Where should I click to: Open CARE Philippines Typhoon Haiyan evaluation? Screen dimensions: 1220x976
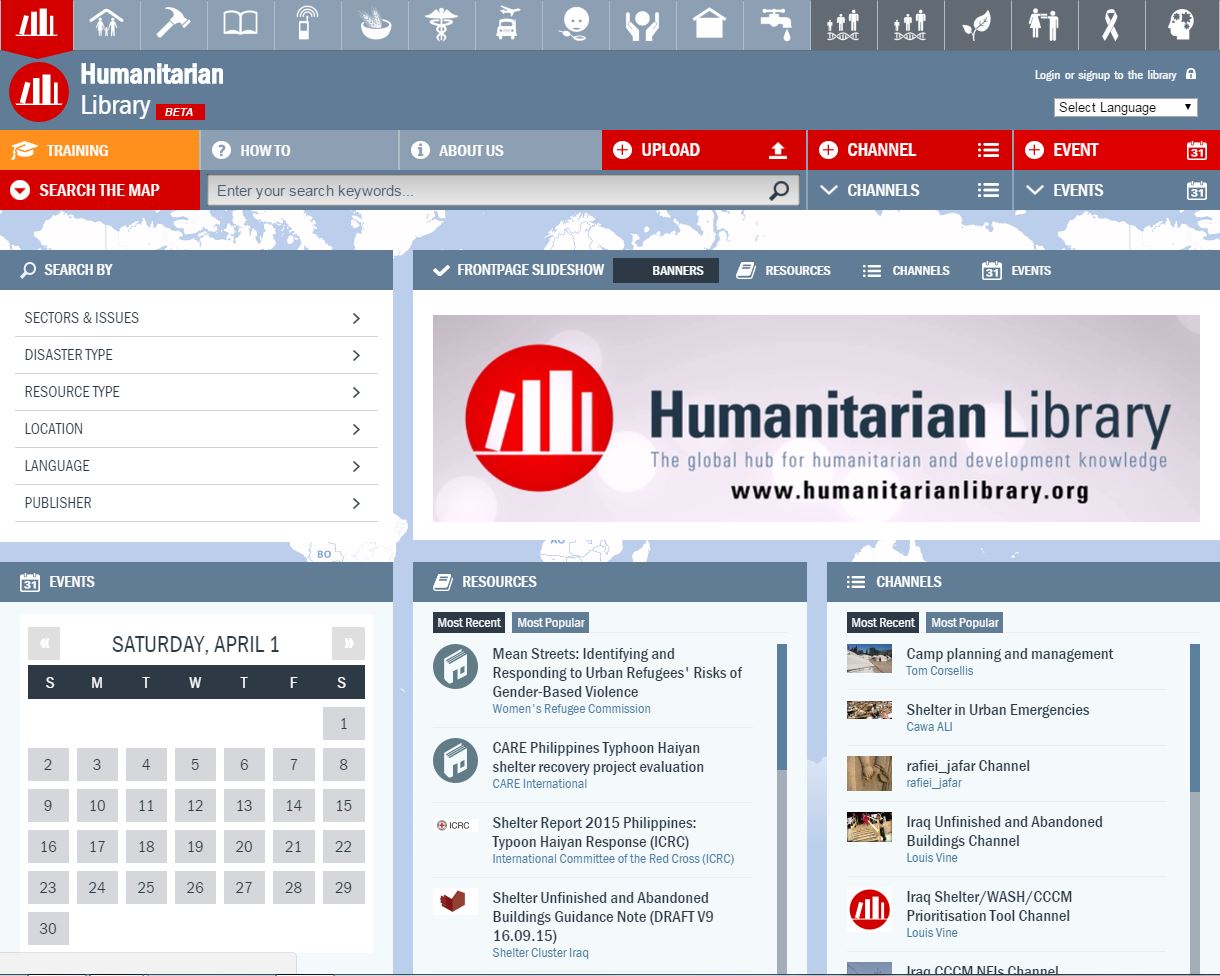coord(598,757)
